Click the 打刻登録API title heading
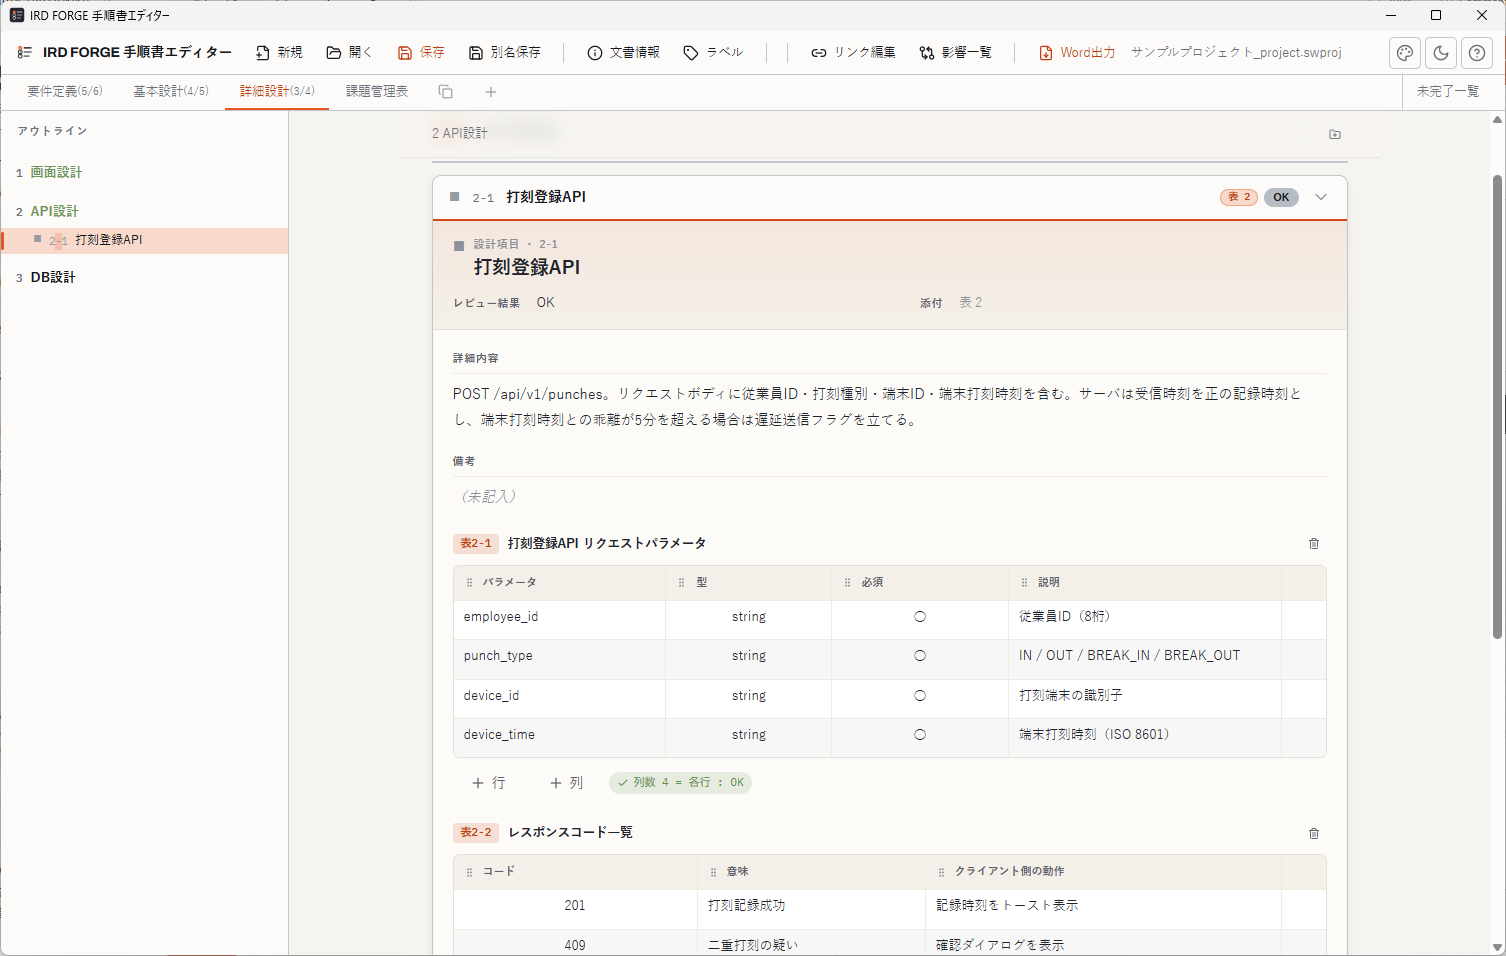Image resolution: width=1506 pixels, height=956 pixels. point(527,267)
